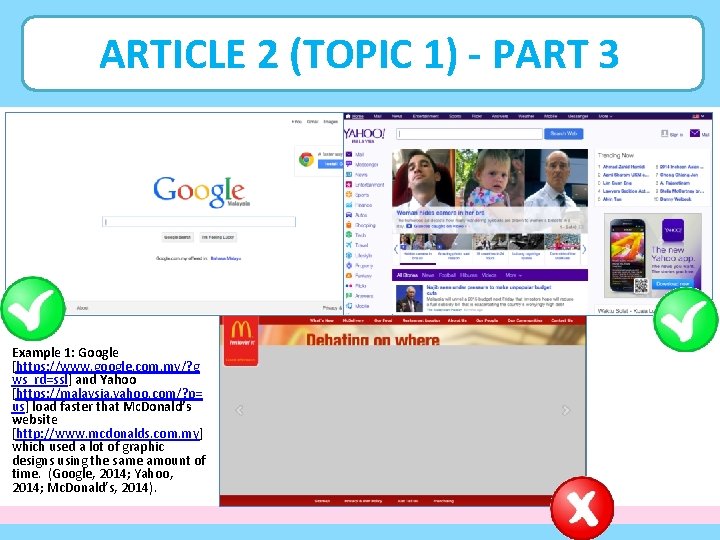
Task: Open Football tab in Yahoo stories bar
Action: pos(447,275)
